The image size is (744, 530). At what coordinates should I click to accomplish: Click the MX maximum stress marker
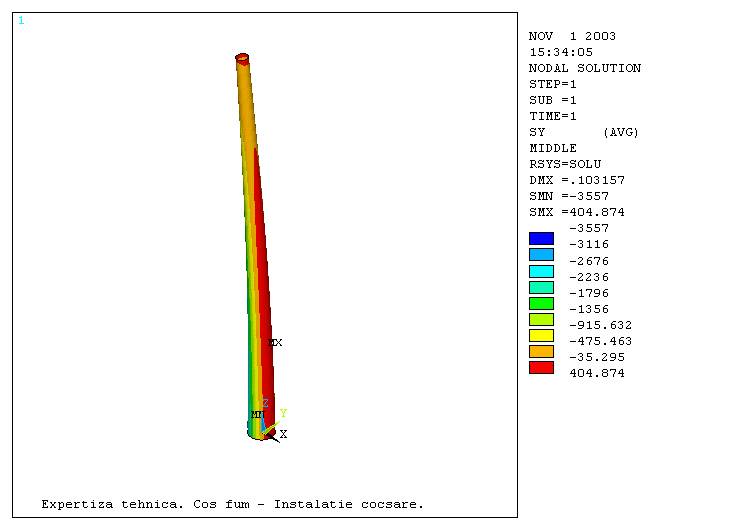pos(275,343)
